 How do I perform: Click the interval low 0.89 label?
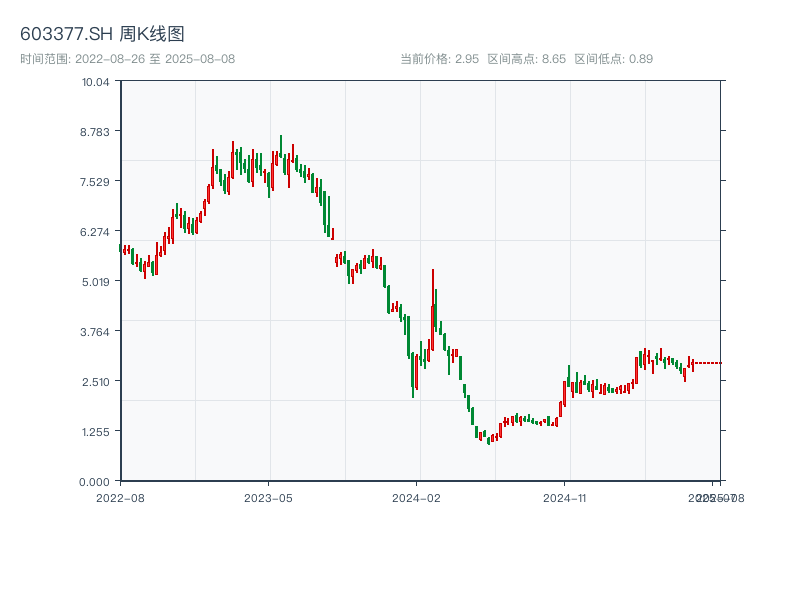[x=613, y=59]
